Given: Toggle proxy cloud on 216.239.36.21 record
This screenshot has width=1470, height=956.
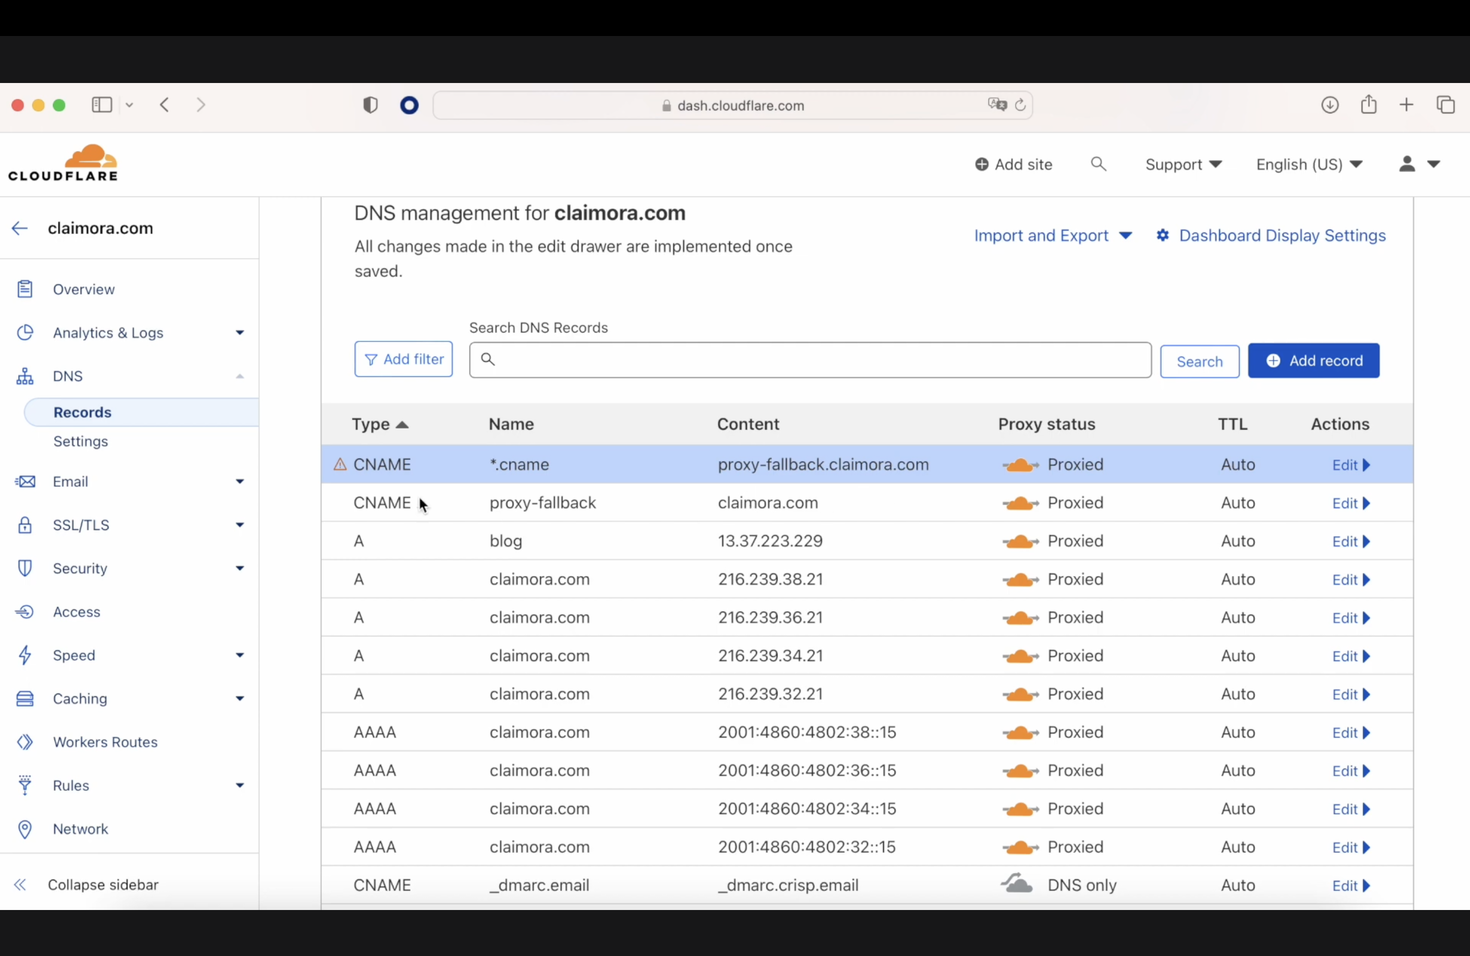Looking at the screenshot, I should click(1020, 618).
